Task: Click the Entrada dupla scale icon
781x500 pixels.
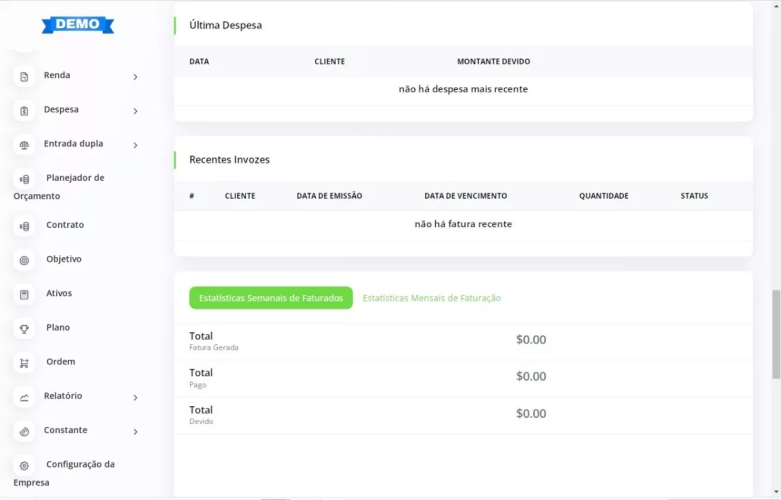Action: (25, 145)
